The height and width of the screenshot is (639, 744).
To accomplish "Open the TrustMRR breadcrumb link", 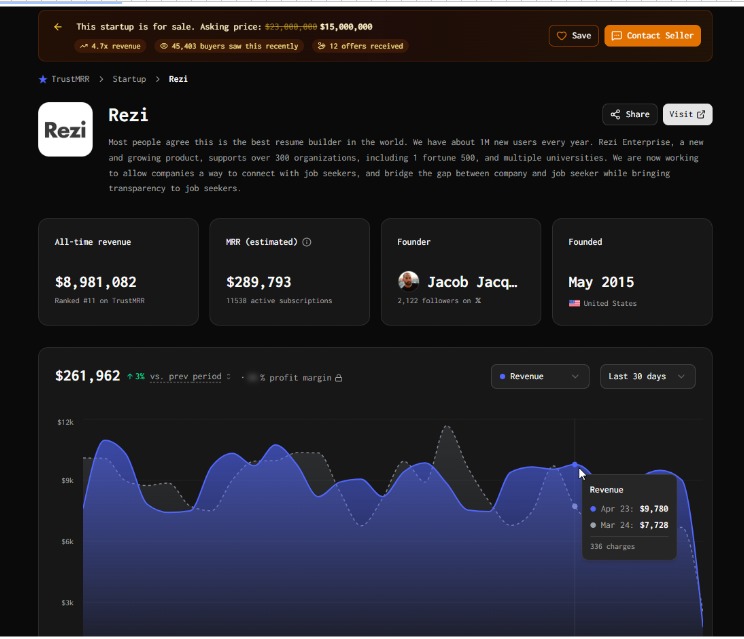I will click(70, 79).
